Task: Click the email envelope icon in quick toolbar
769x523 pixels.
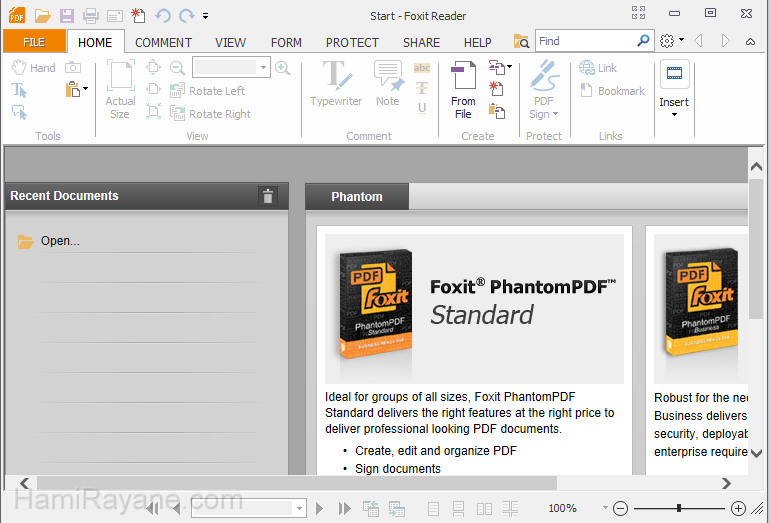Action: pos(115,17)
